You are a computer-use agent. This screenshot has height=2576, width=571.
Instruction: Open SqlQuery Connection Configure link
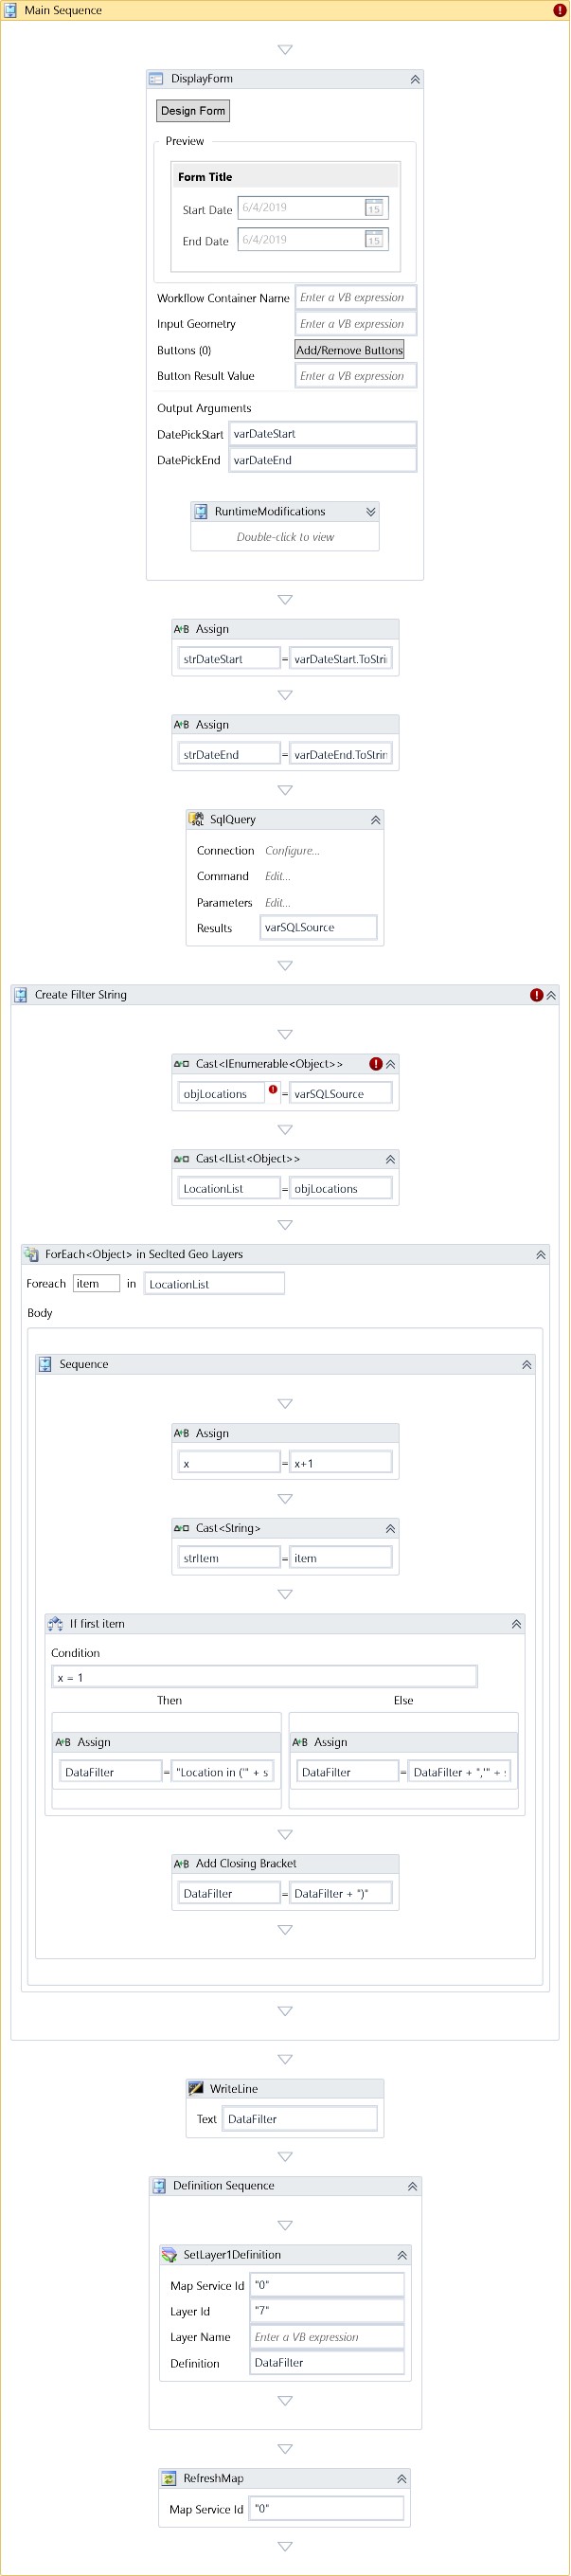coord(292,851)
